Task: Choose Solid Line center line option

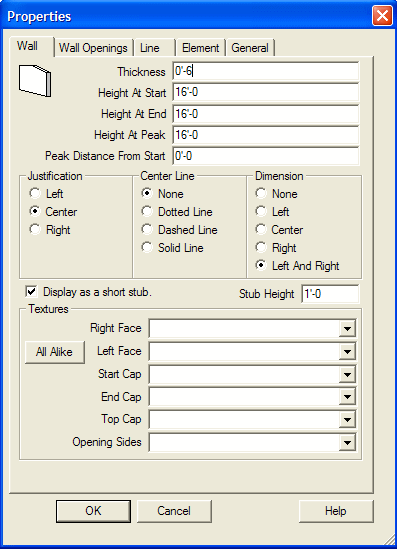Action: [x=147, y=248]
